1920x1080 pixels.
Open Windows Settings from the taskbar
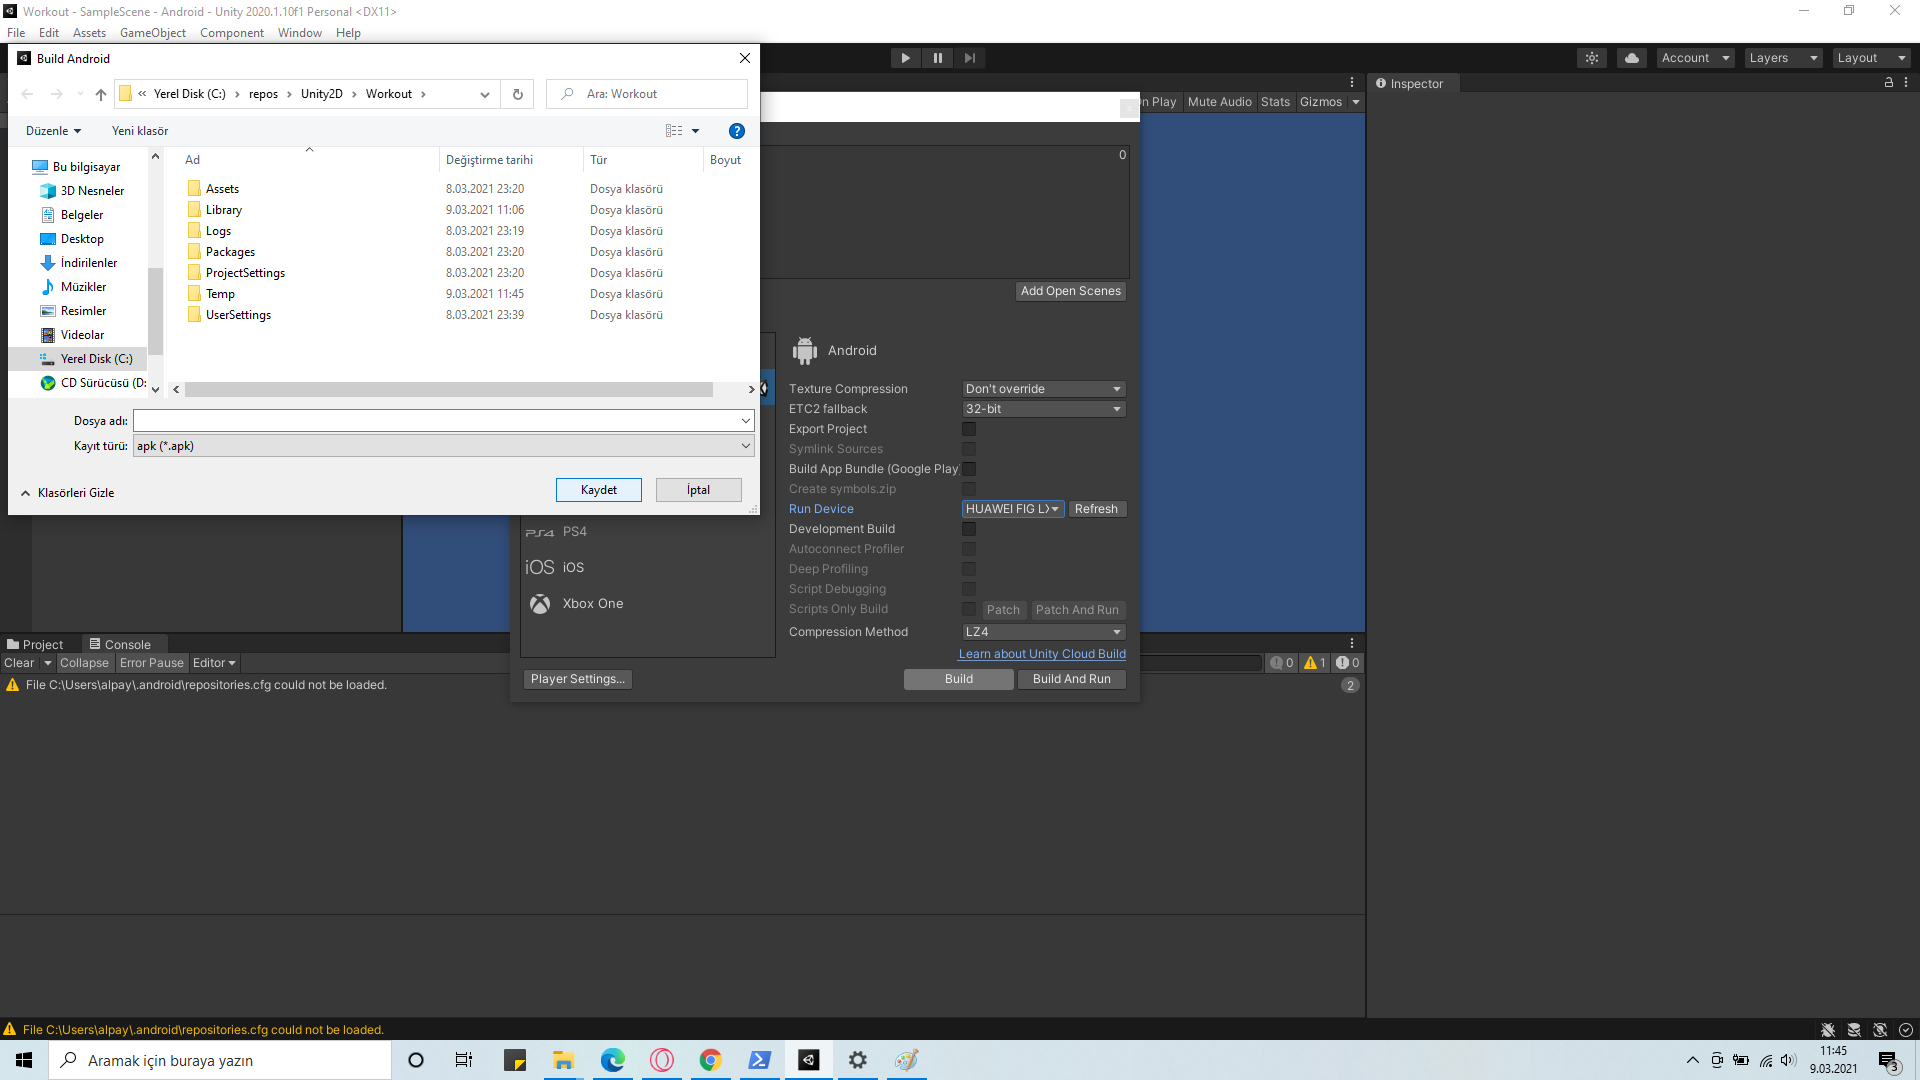coord(858,1060)
